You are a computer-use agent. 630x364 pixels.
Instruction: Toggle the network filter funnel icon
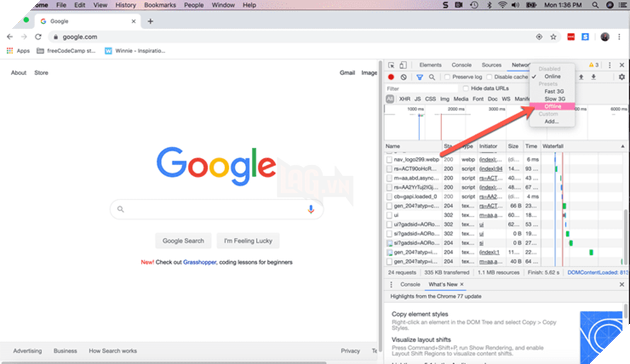(419, 77)
